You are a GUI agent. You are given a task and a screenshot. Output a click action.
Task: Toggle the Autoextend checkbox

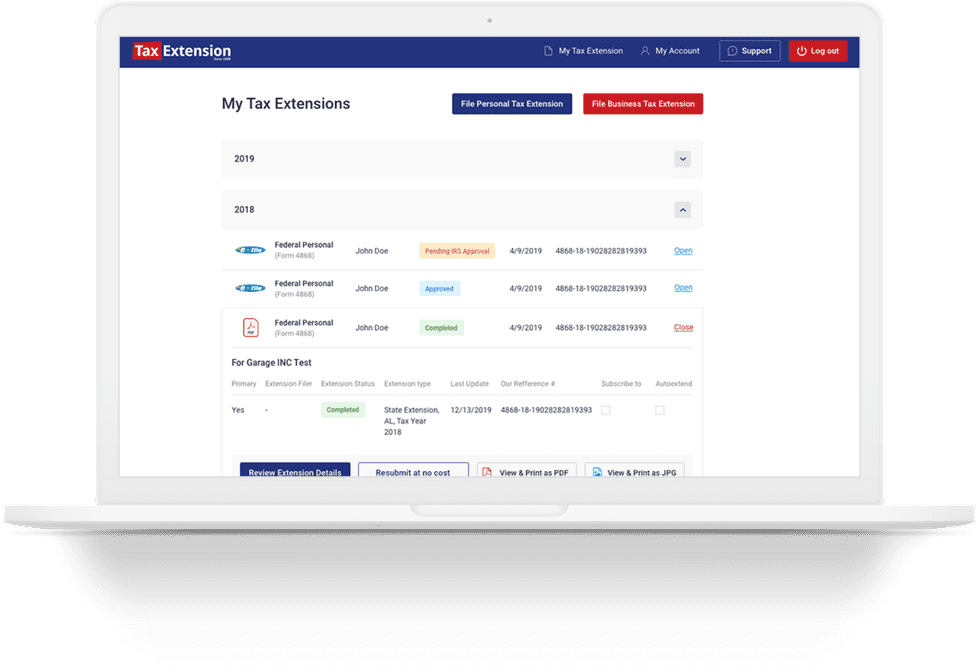click(x=660, y=410)
